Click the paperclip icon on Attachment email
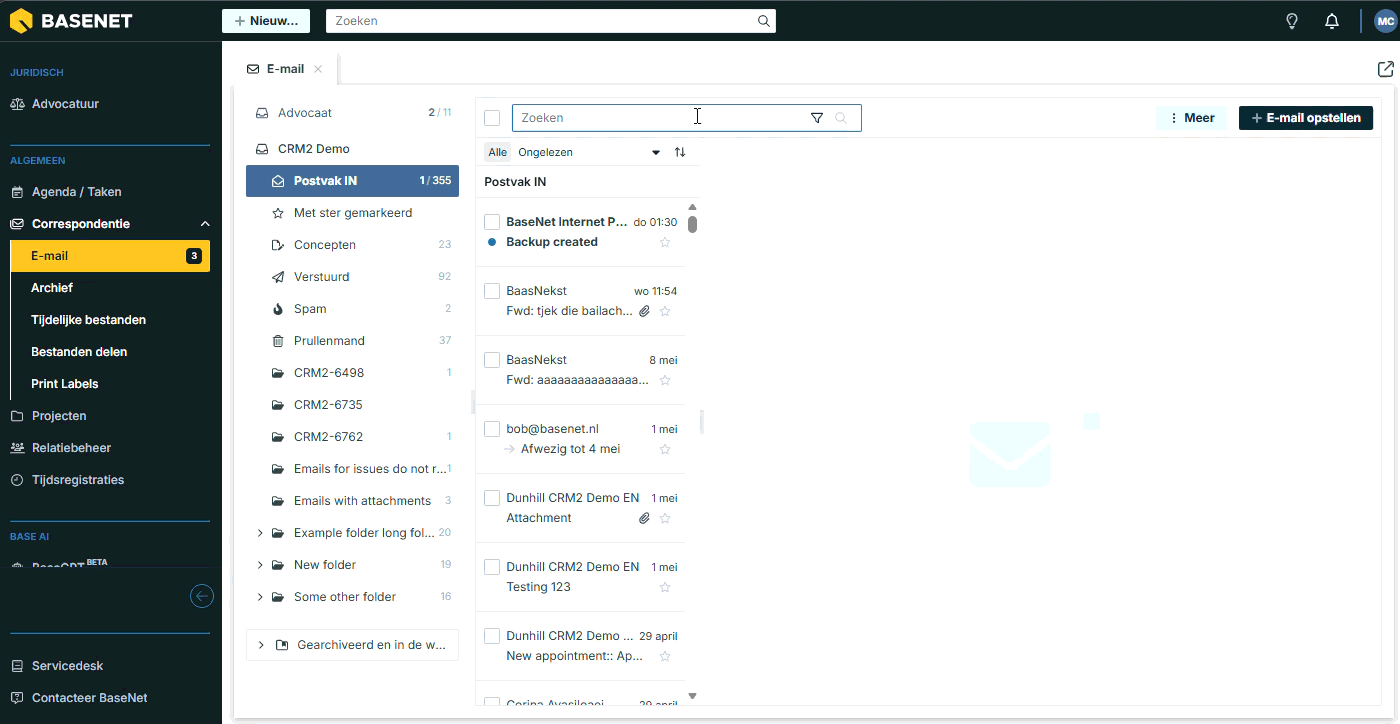 tap(644, 518)
